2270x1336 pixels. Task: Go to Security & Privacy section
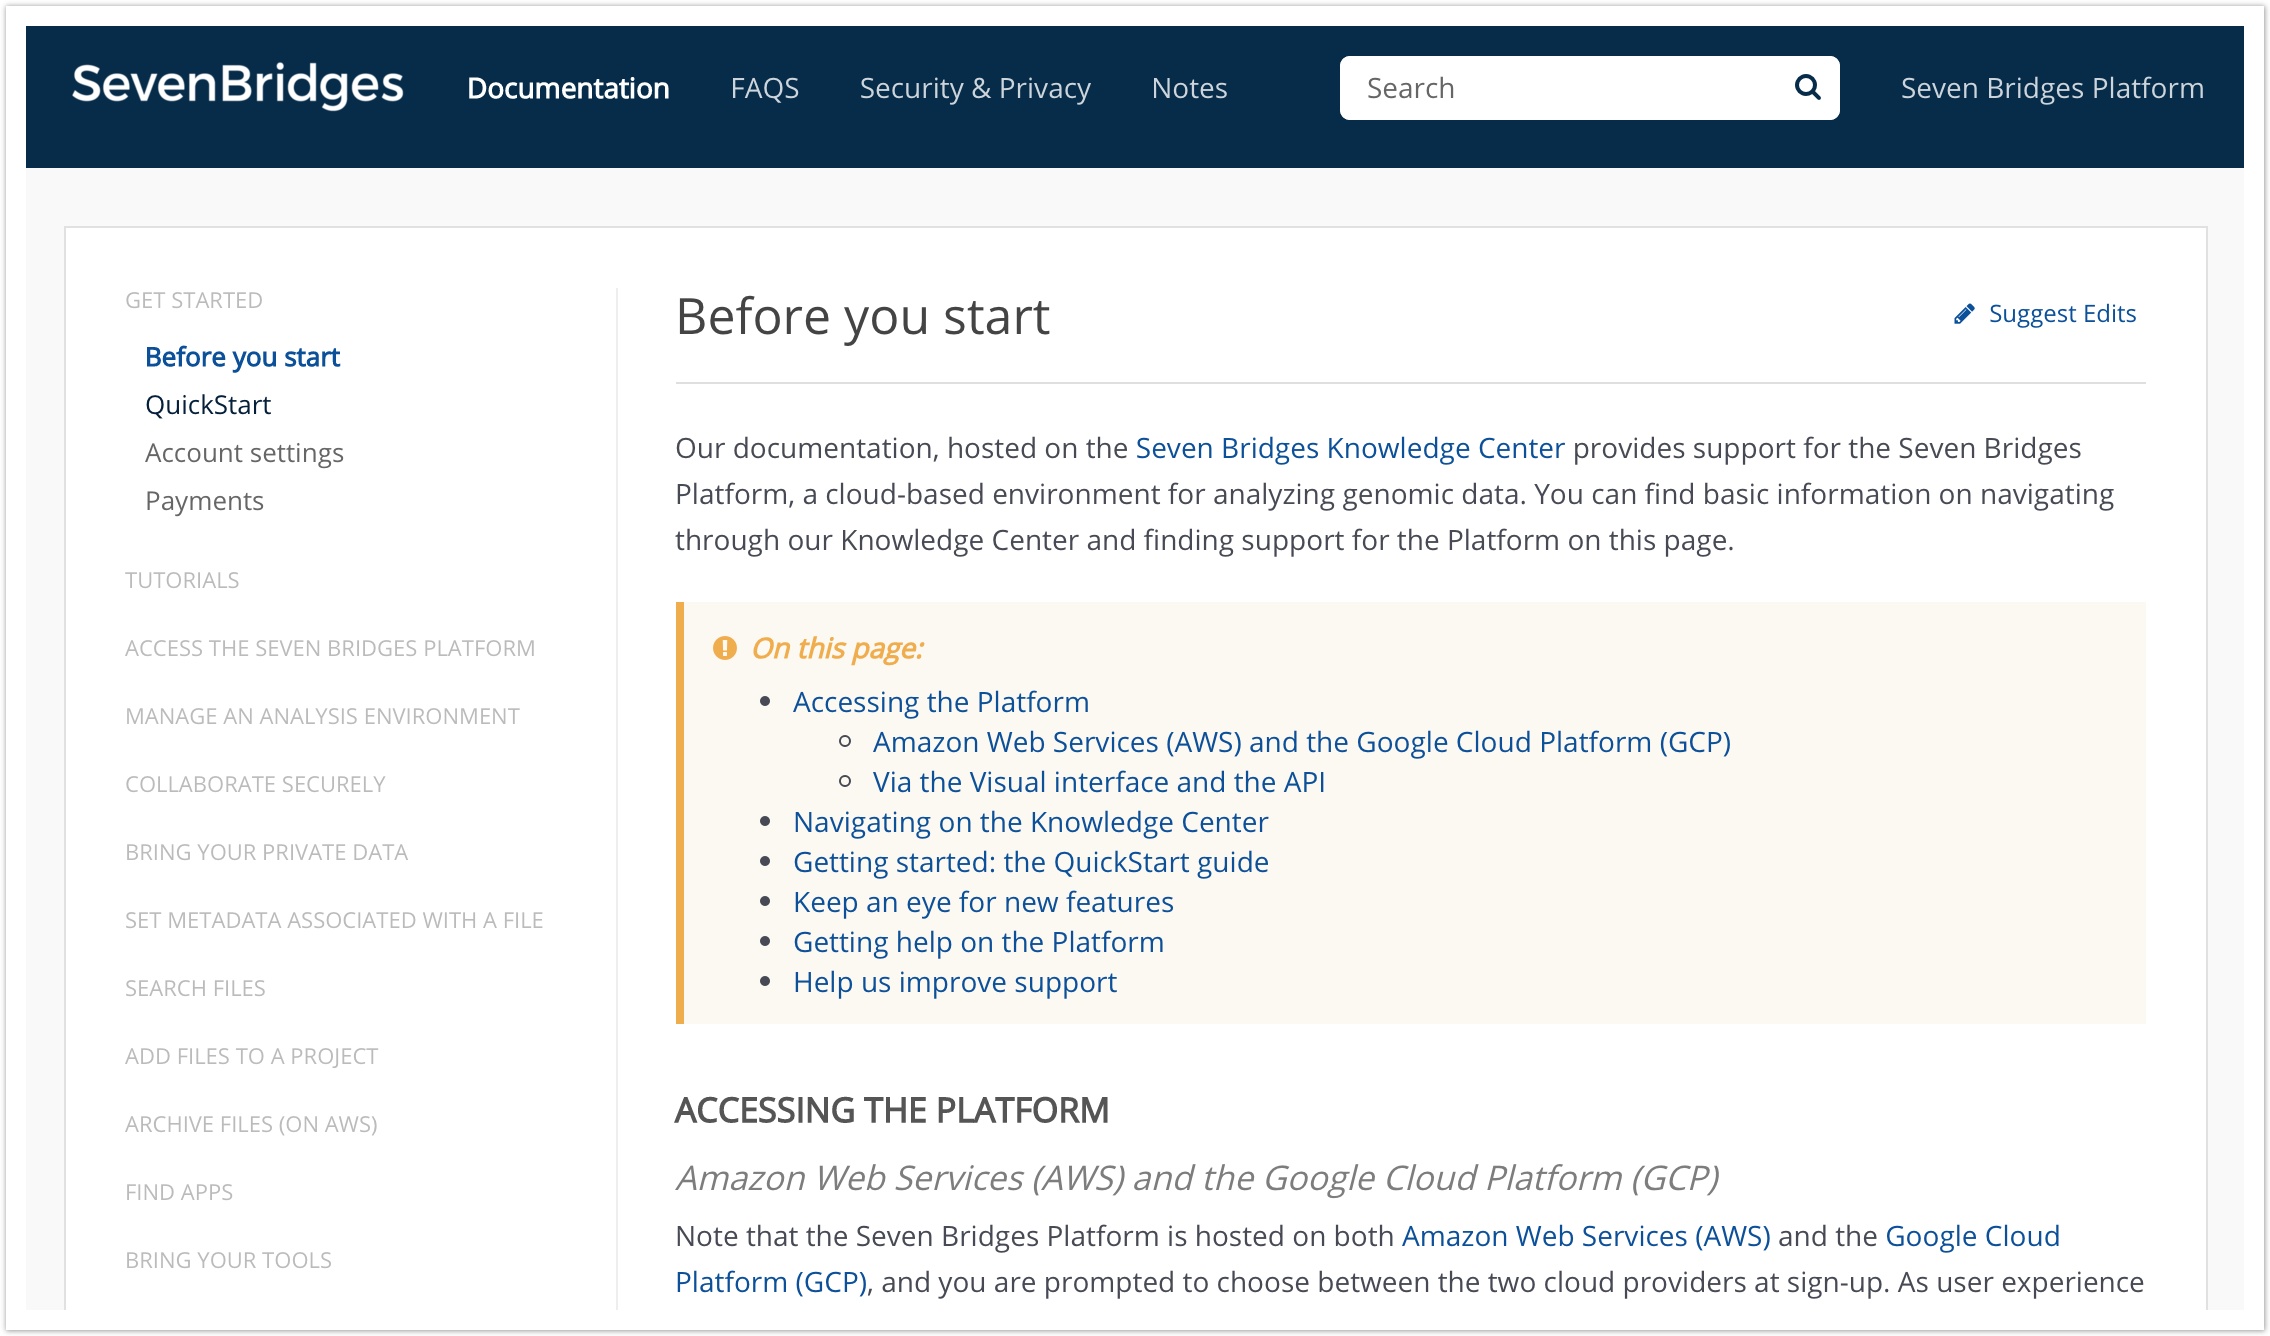click(974, 88)
